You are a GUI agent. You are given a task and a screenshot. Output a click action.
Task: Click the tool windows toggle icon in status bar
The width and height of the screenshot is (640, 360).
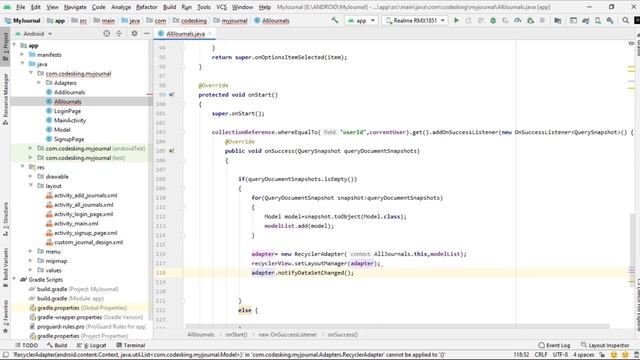6,355
